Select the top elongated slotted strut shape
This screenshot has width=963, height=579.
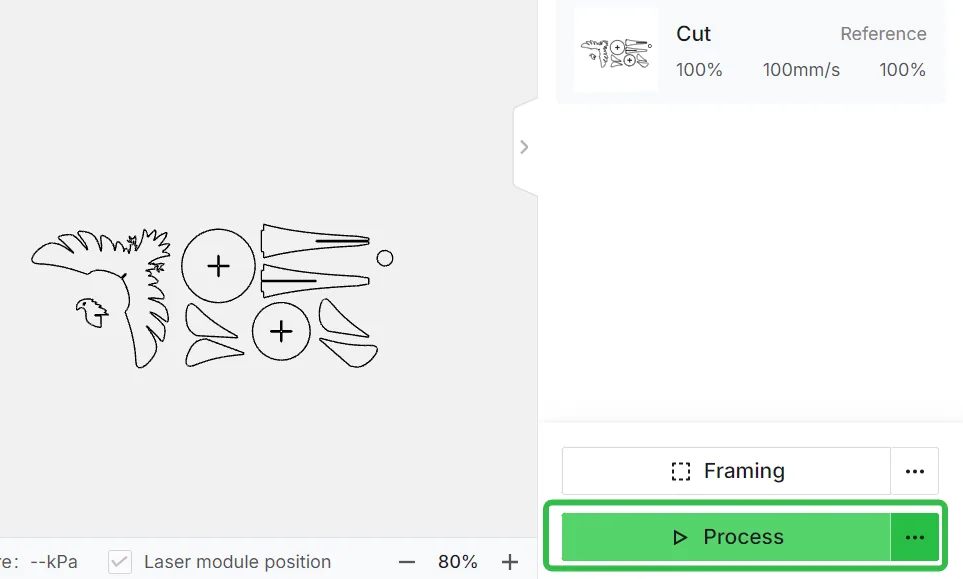click(314, 240)
